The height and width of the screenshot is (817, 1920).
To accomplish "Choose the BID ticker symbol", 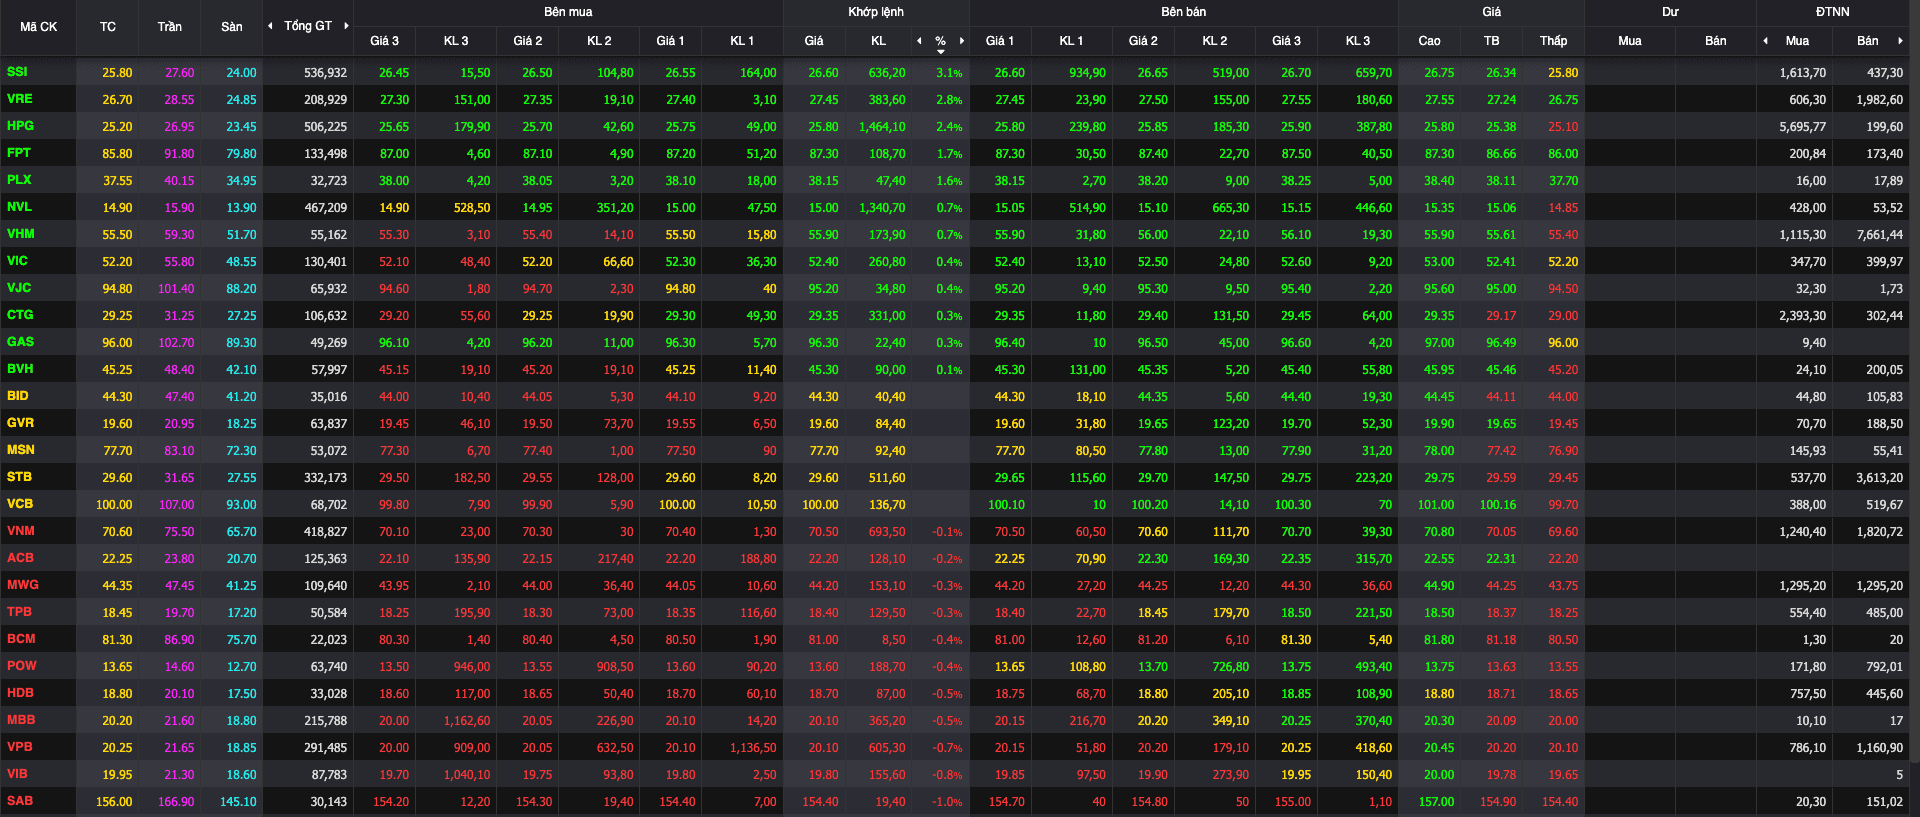I will (18, 396).
